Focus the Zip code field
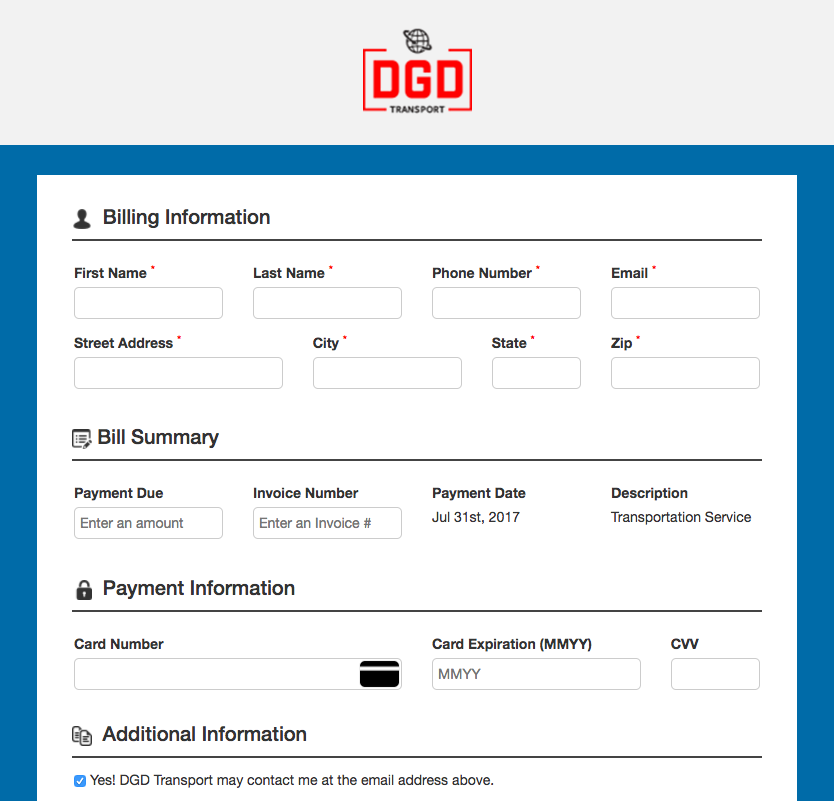This screenshot has width=834, height=801. [685, 373]
